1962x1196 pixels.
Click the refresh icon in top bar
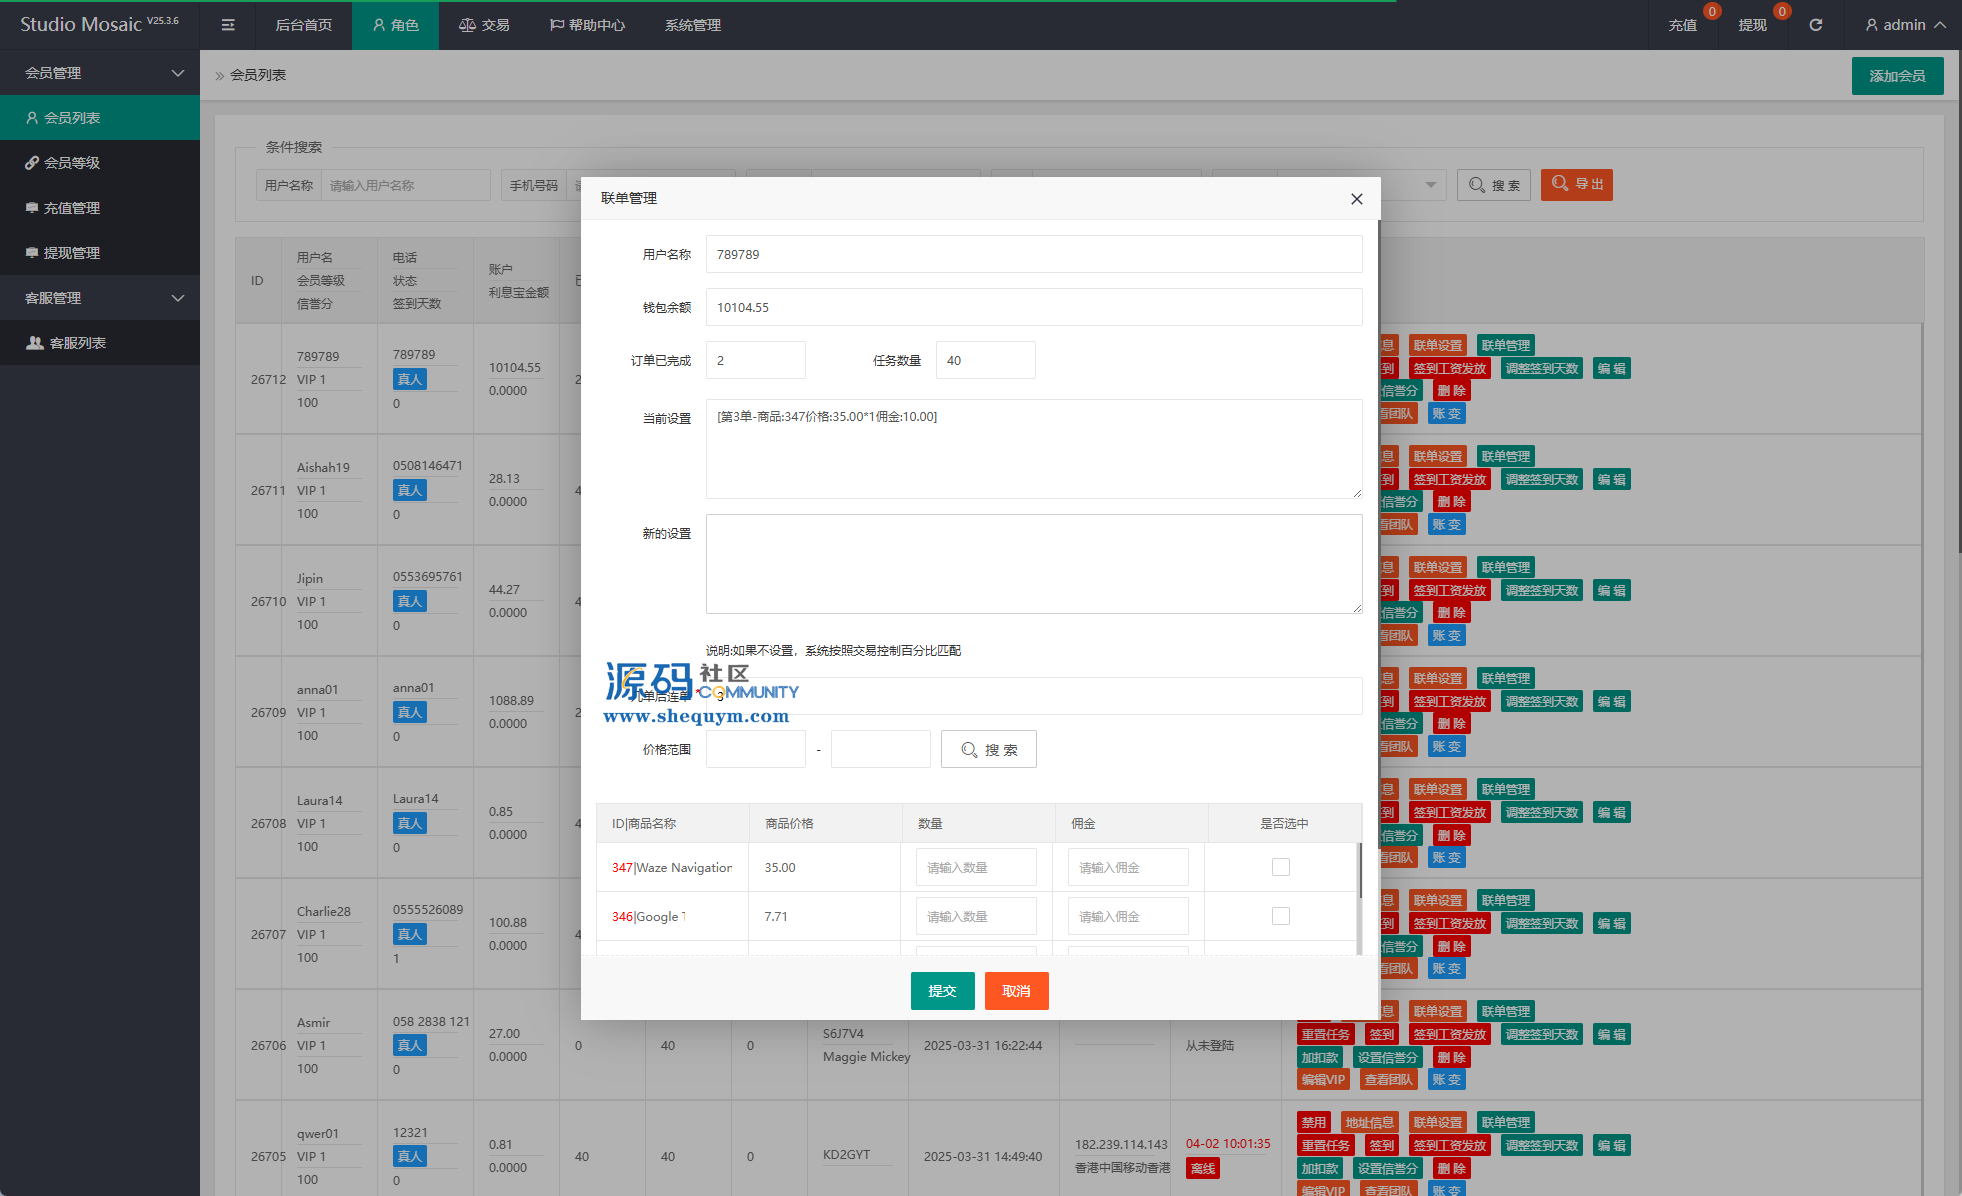(x=1816, y=25)
